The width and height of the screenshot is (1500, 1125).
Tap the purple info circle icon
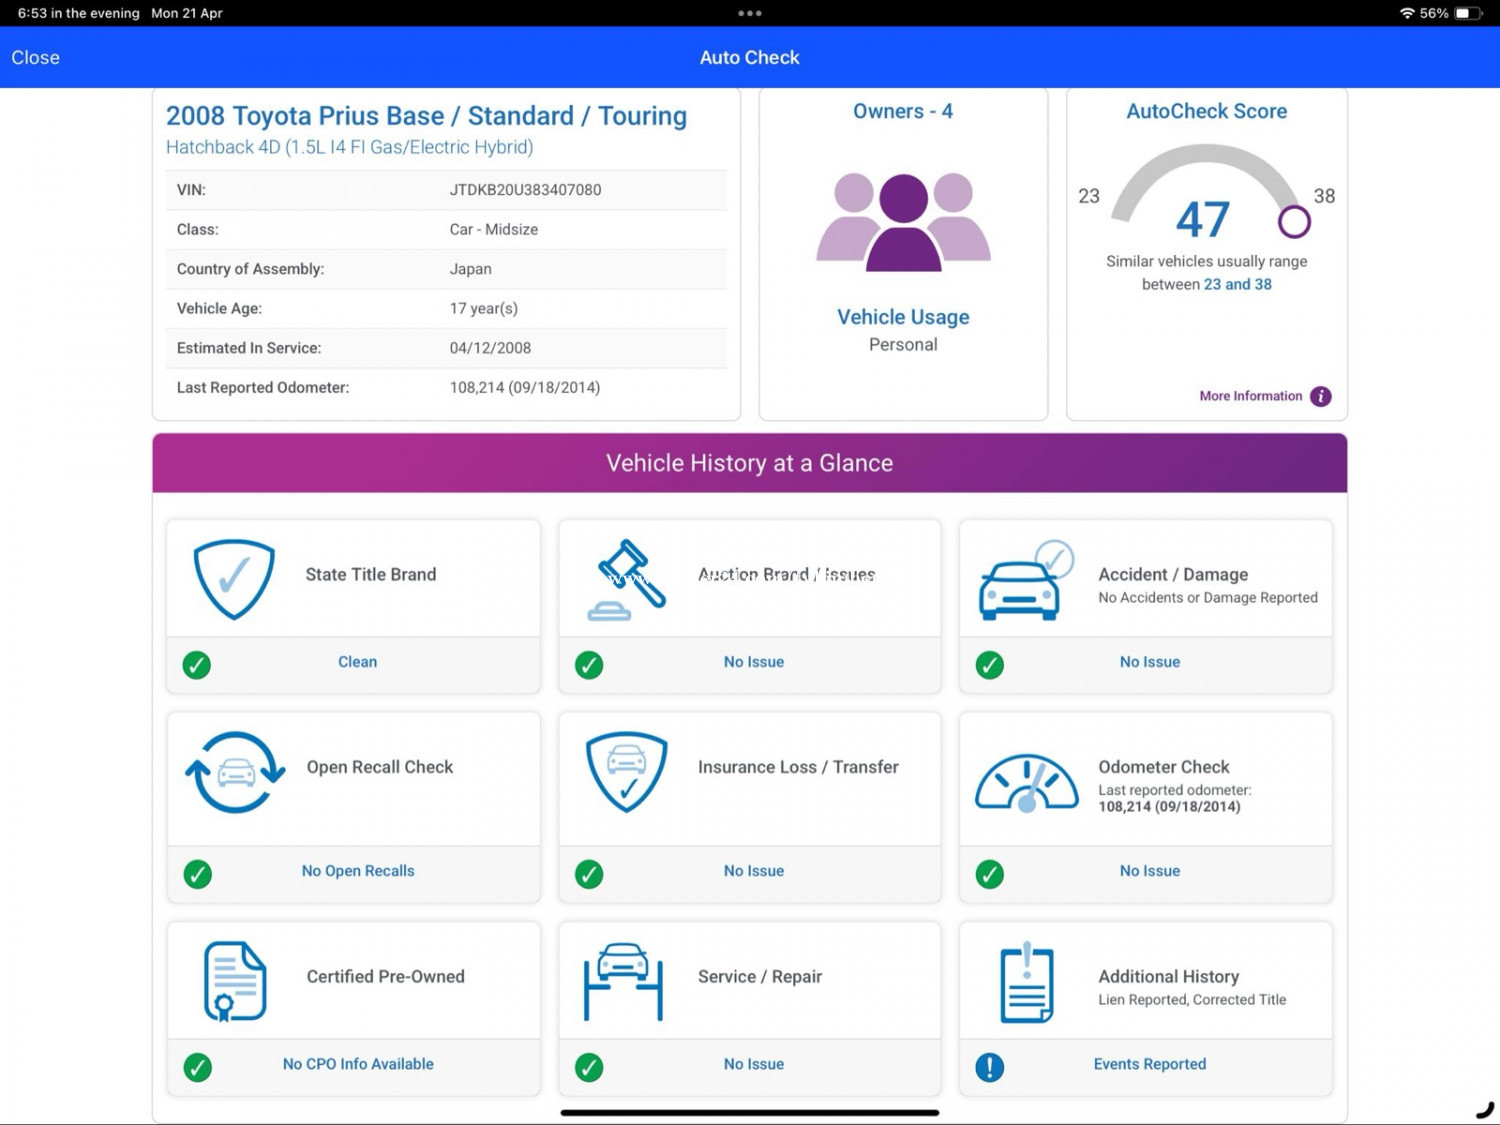[1320, 396]
